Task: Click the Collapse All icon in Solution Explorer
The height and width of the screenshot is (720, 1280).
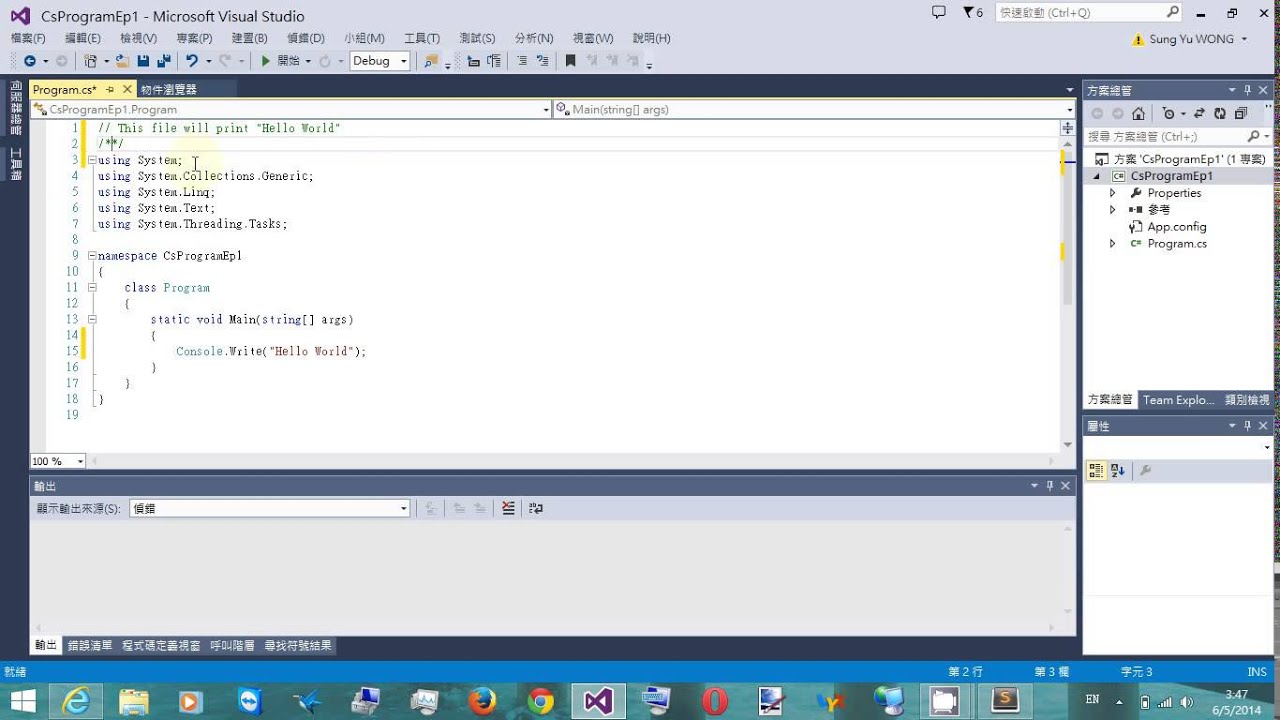Action: (x=1241, y=114)
